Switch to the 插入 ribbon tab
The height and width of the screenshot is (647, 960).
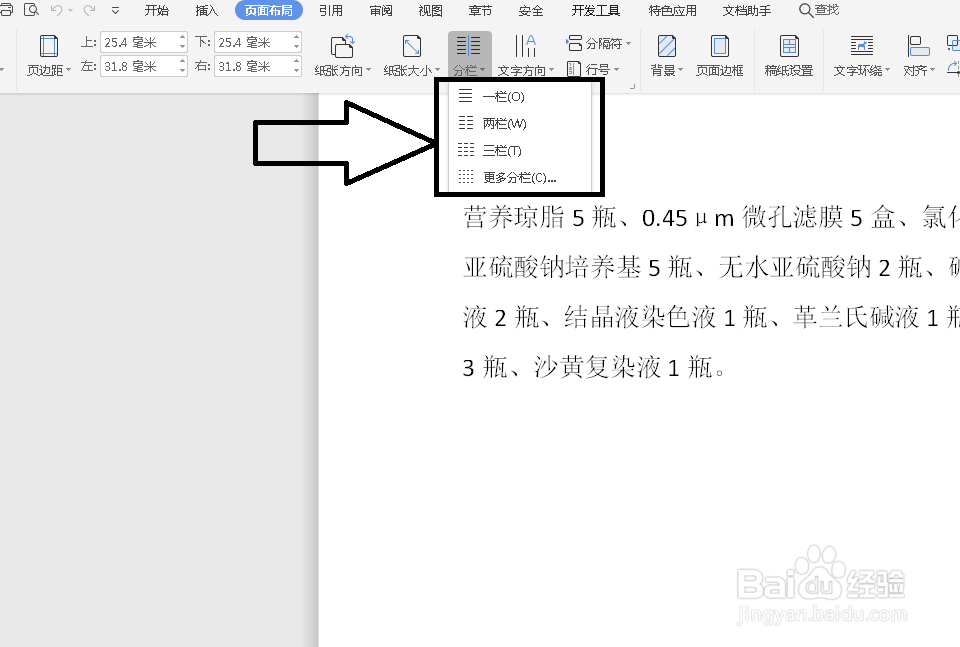click(x=206, y=11)
